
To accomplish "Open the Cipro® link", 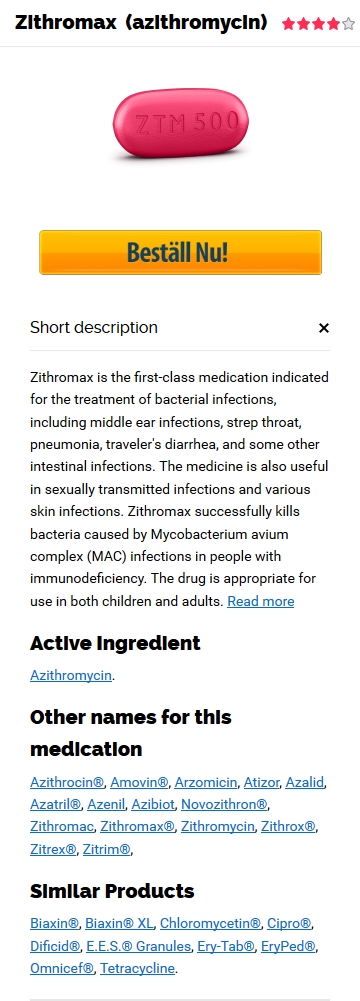I will [290, 924].
